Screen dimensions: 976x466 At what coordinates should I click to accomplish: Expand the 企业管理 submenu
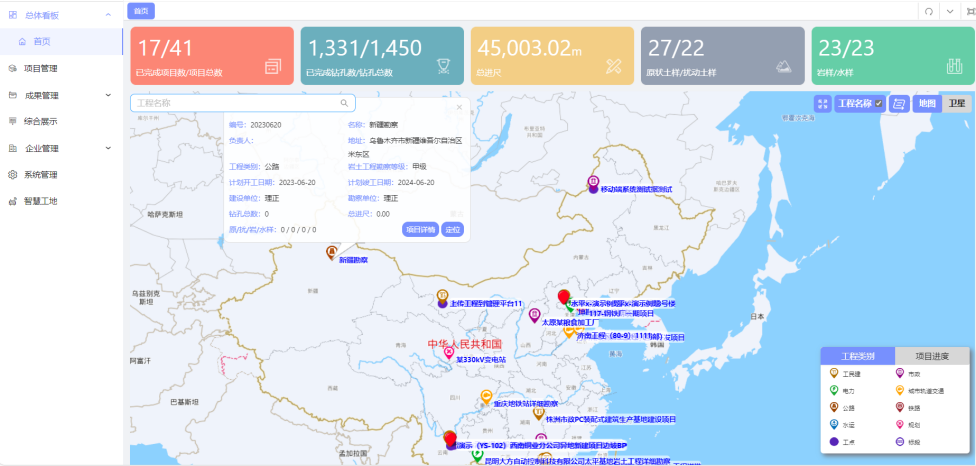[108, 148]
